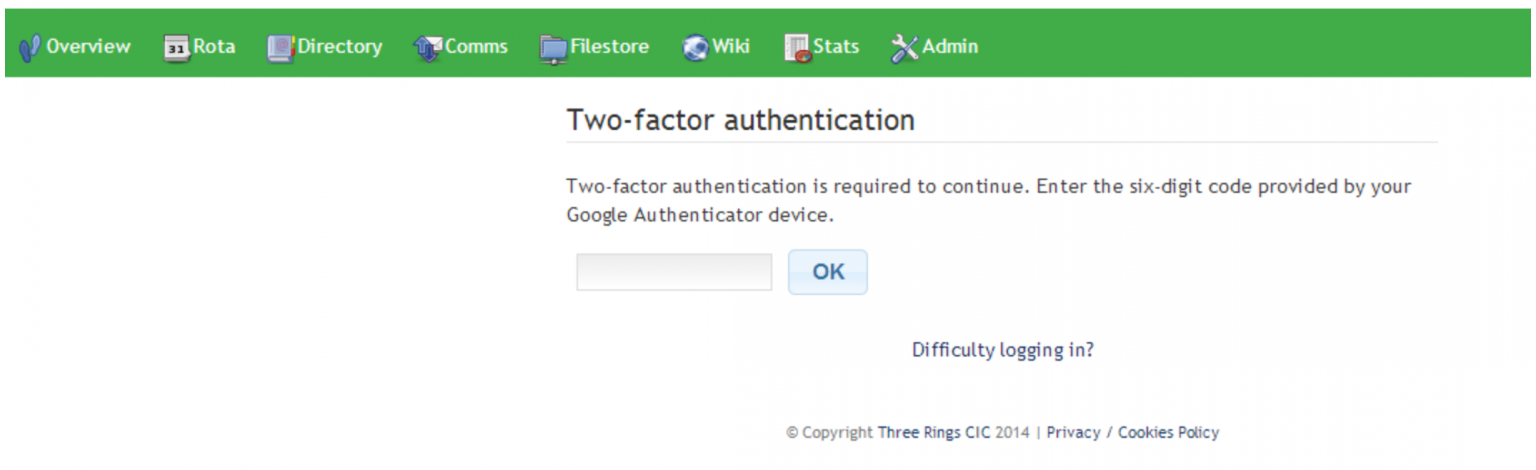
Task: Click the Rota calendar icon
Action: 176,47
